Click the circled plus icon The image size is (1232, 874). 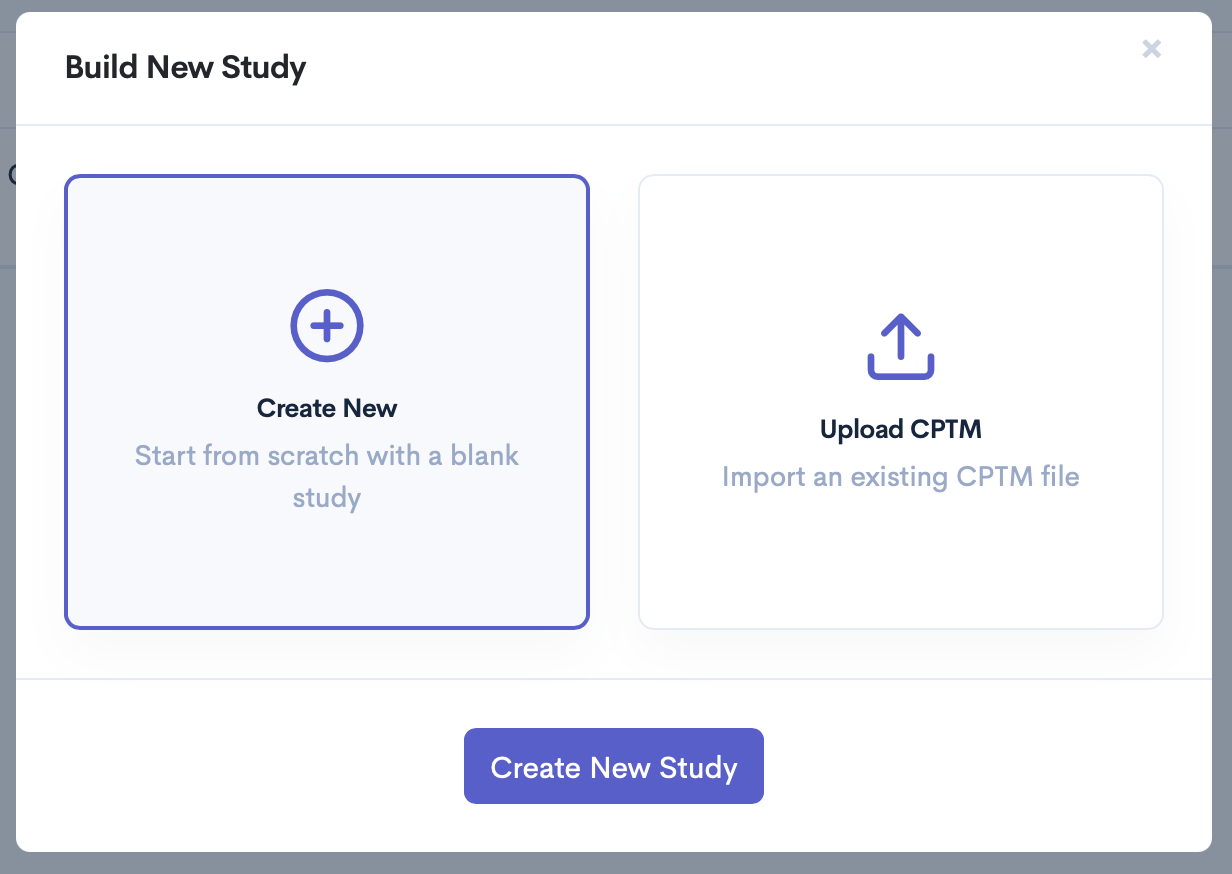(327, 325)
